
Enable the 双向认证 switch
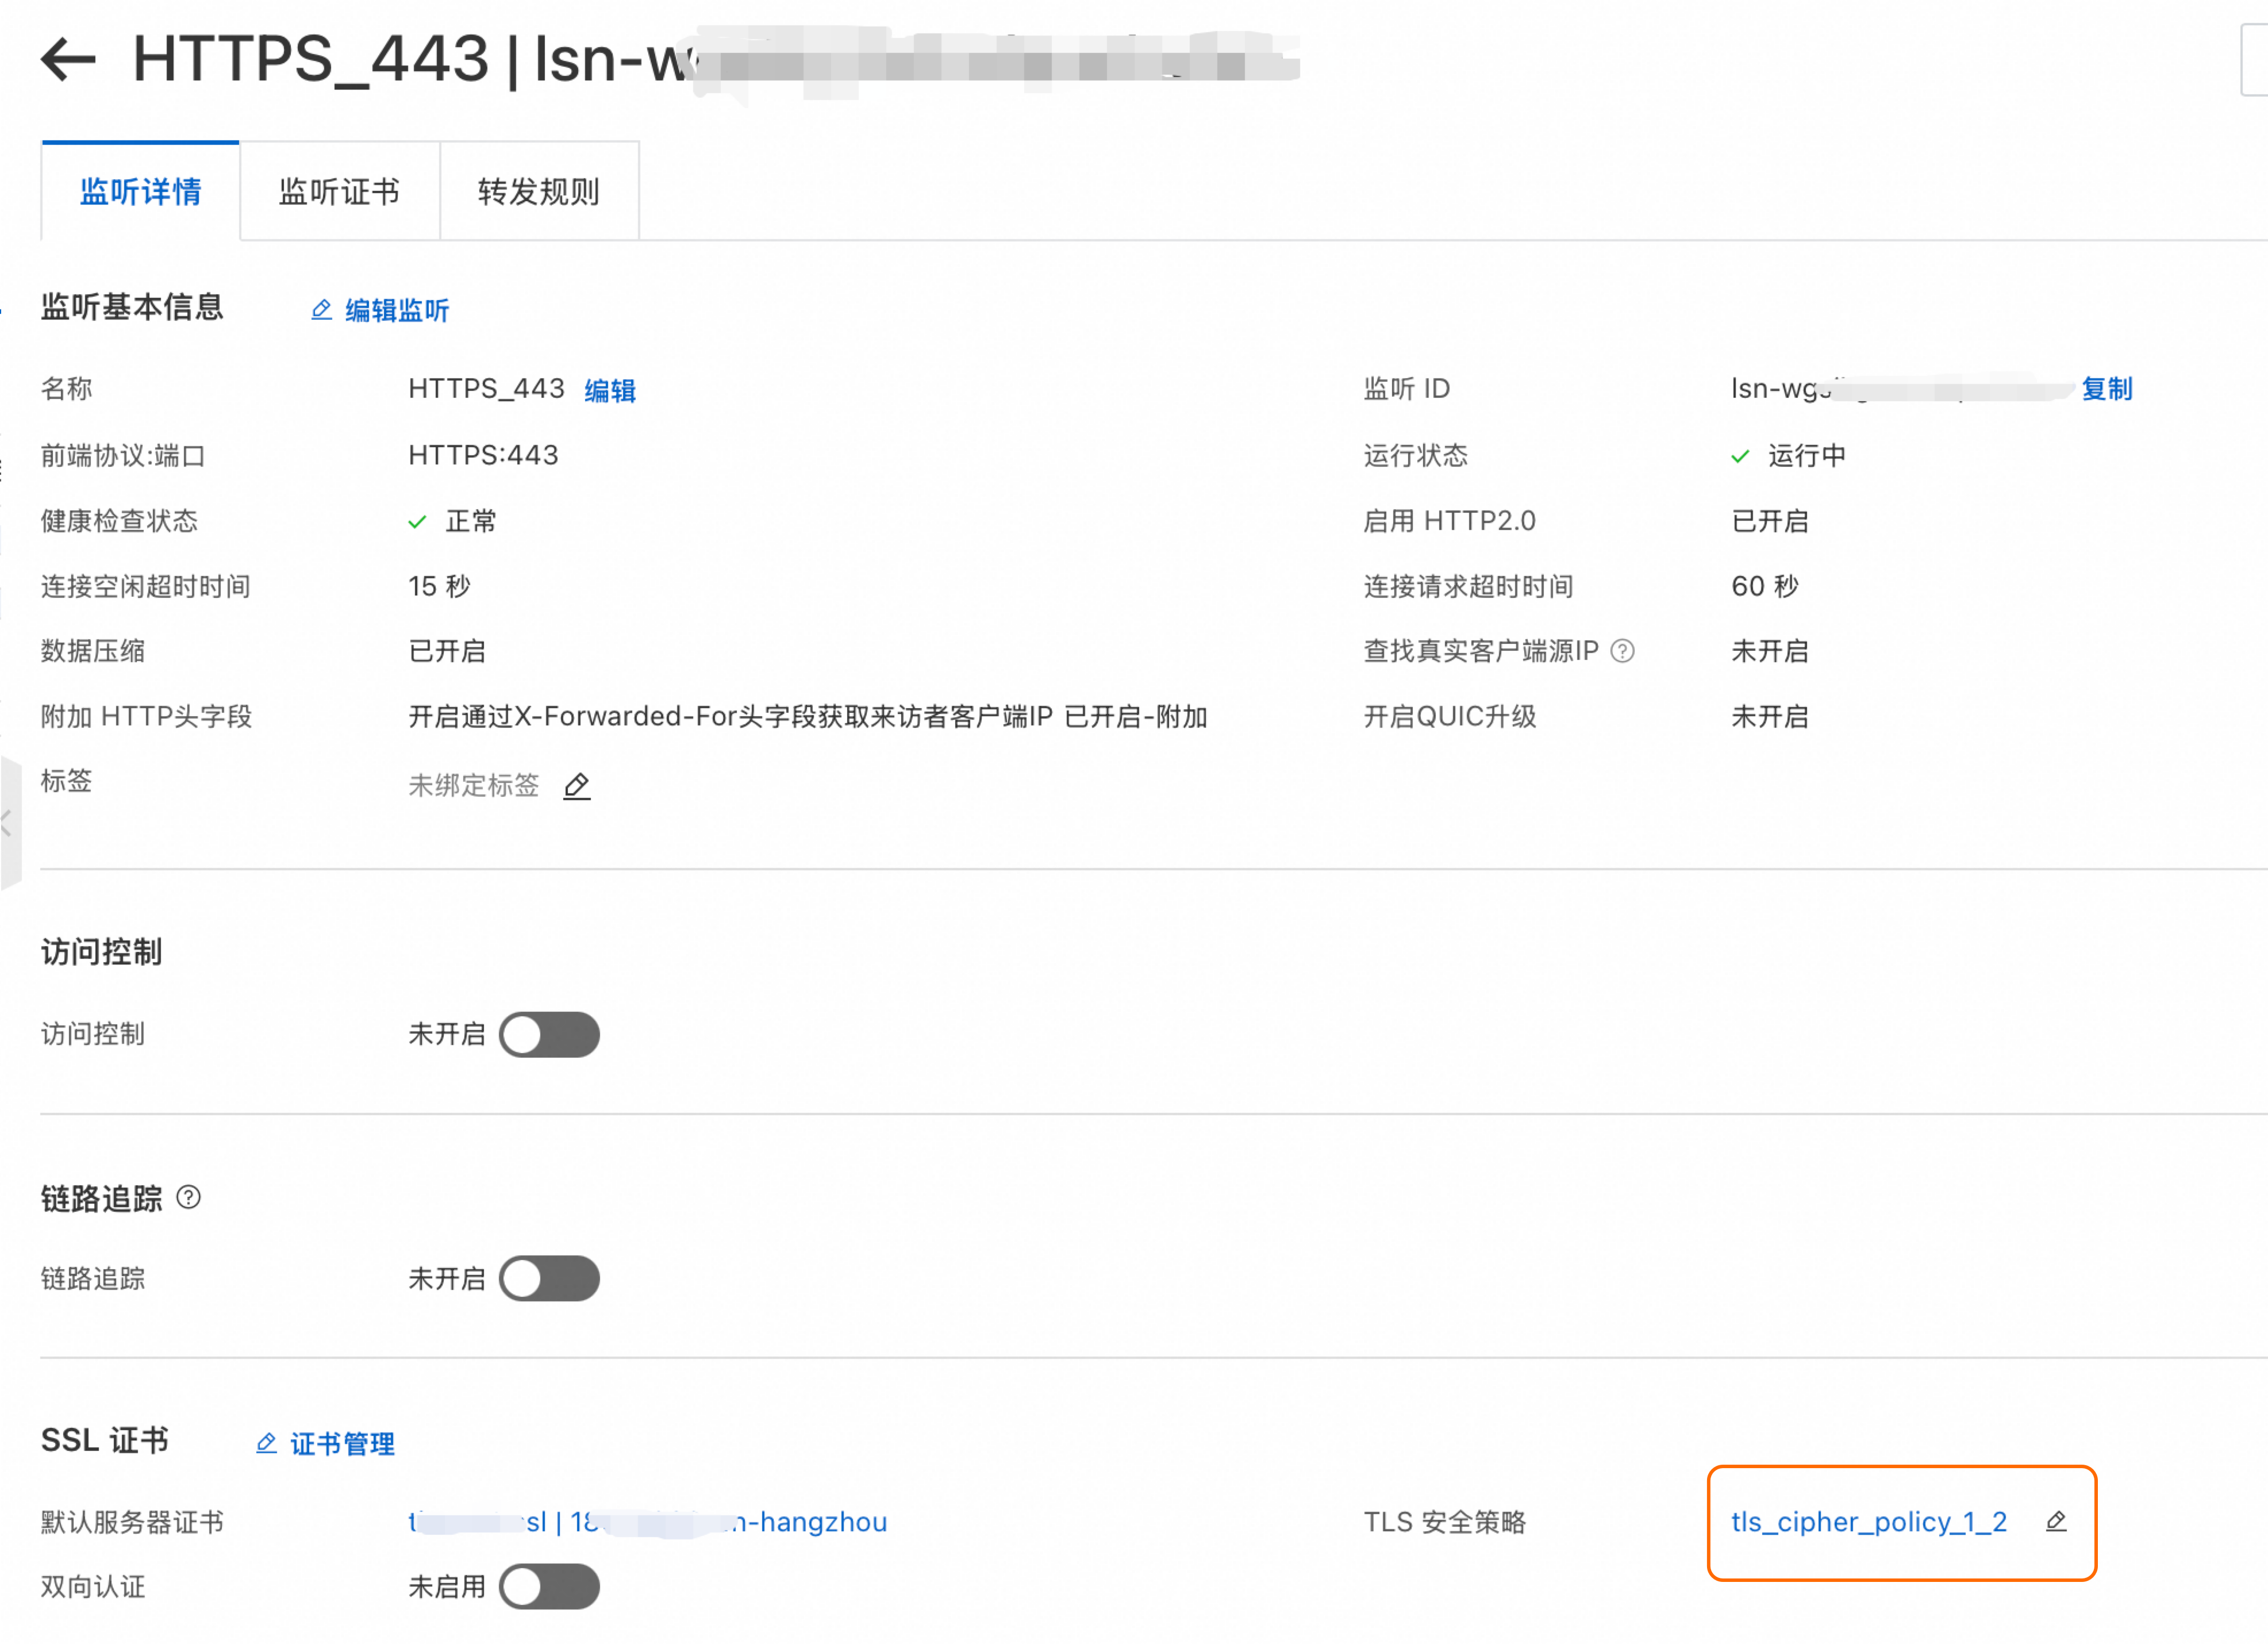tap(549, 1587)
